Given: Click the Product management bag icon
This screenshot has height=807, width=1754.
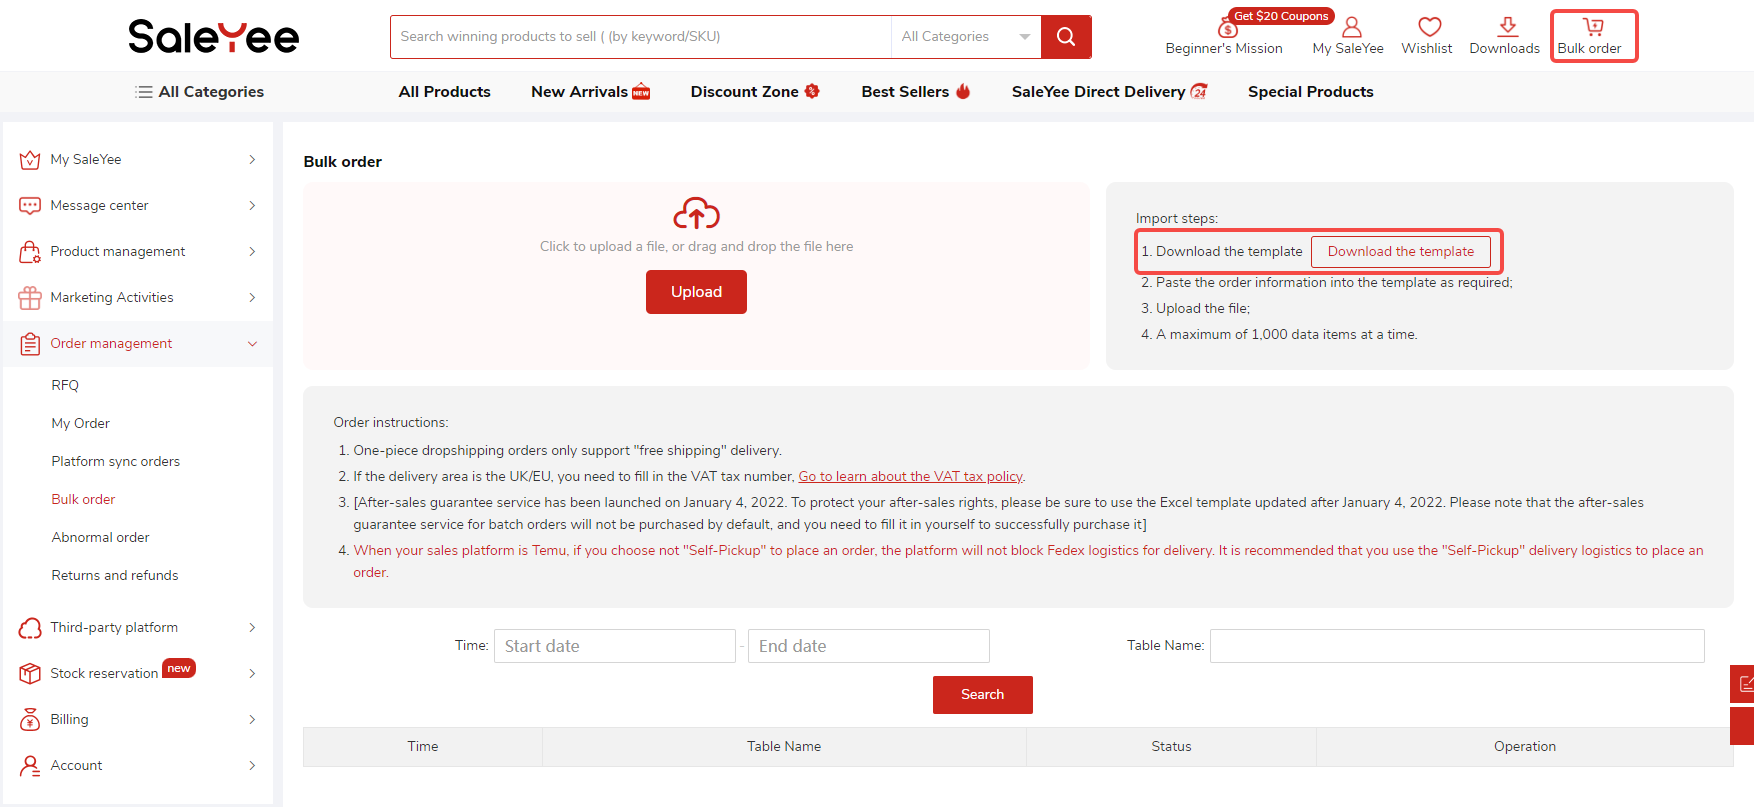Looking at the screenshot, I should 30,252.
